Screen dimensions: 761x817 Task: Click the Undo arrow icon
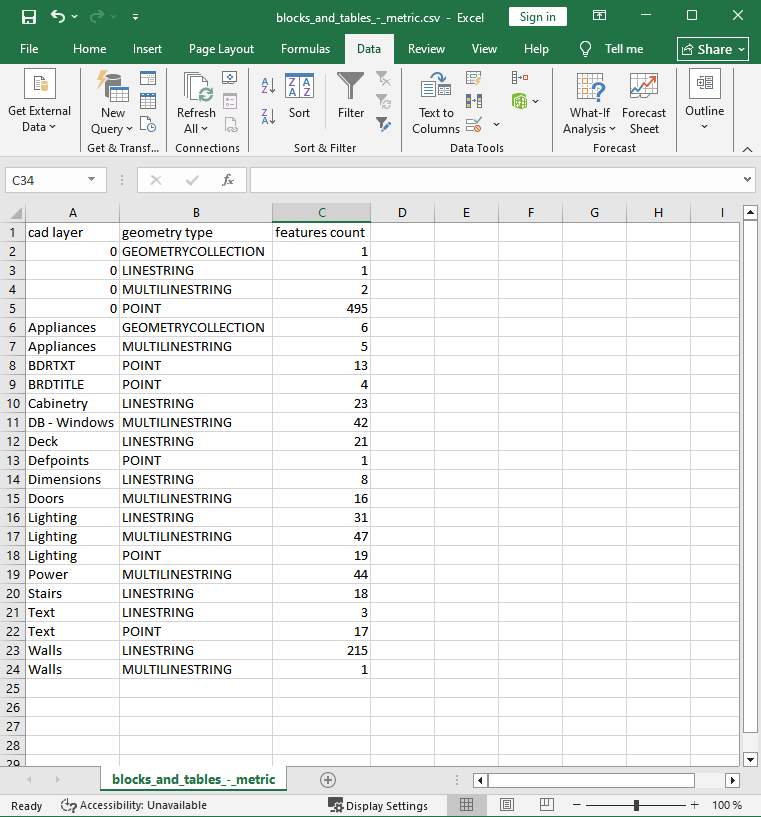click(x=58, y=17)
